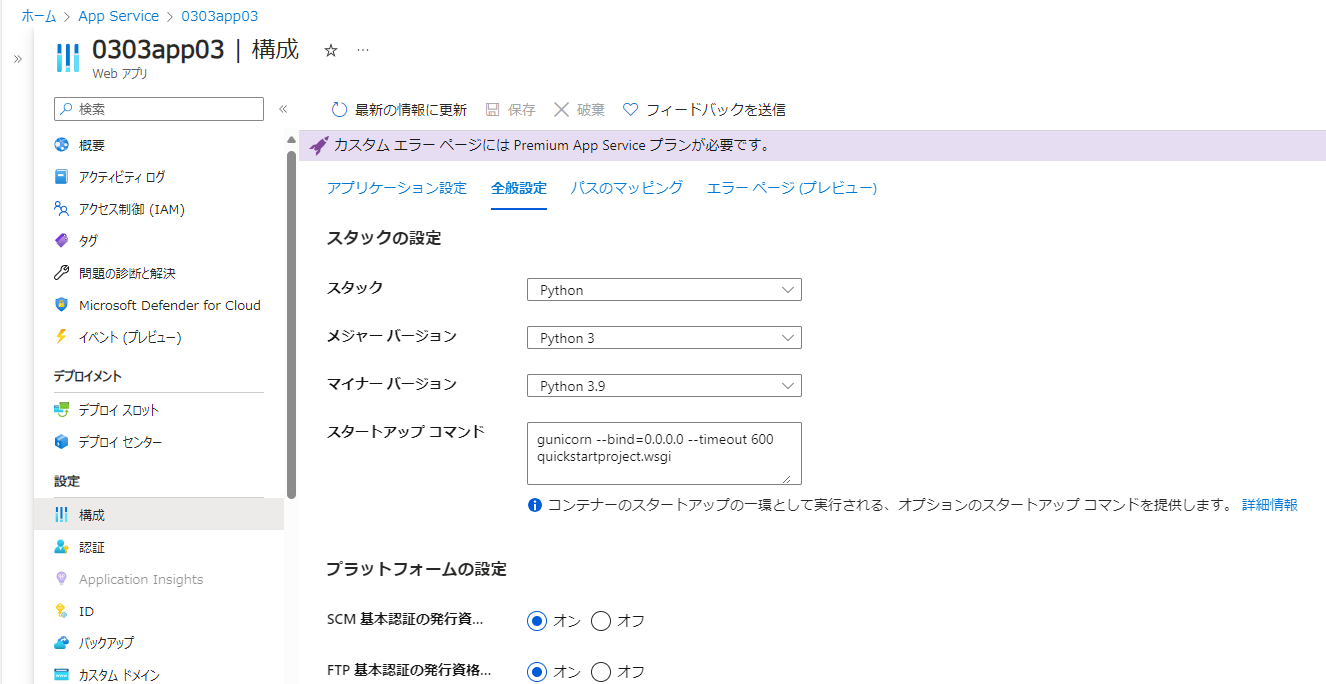This screenshot has width=1326, height=684.
Task: Switch to アプリケーション設定 tab
Action: pyautogui.click(x=397, y=188)
